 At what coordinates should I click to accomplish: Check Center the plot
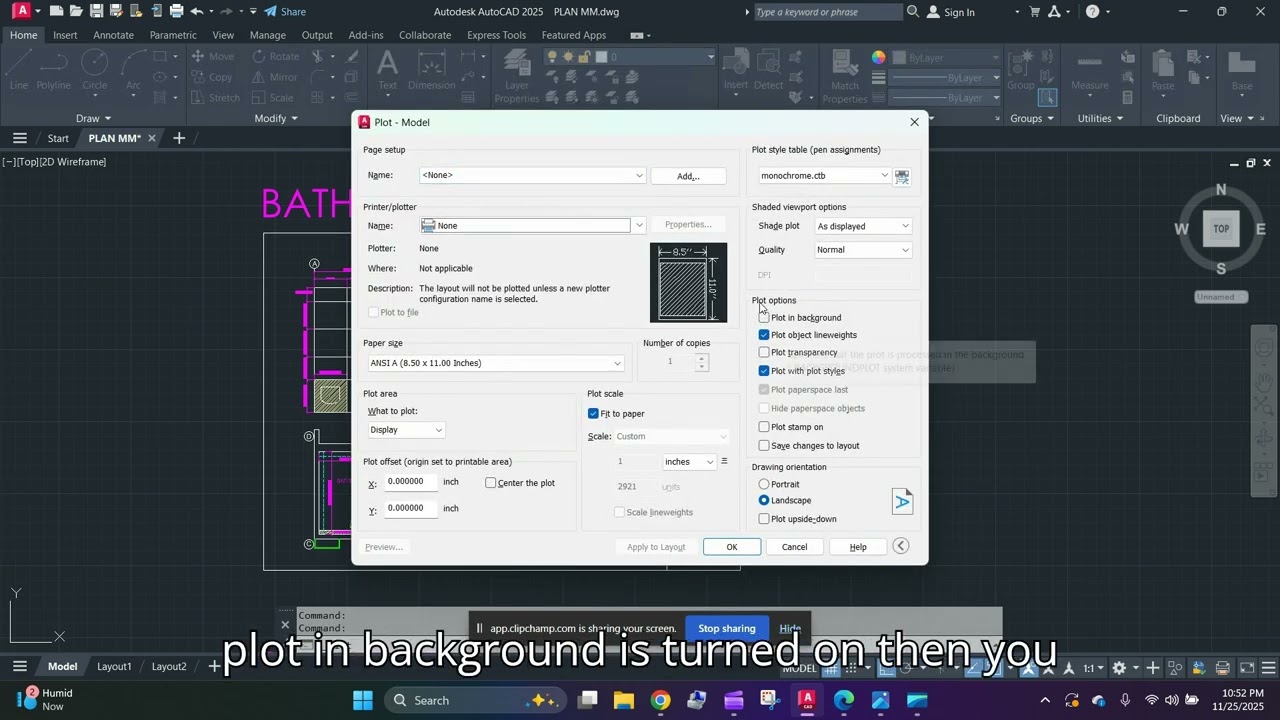491,483
